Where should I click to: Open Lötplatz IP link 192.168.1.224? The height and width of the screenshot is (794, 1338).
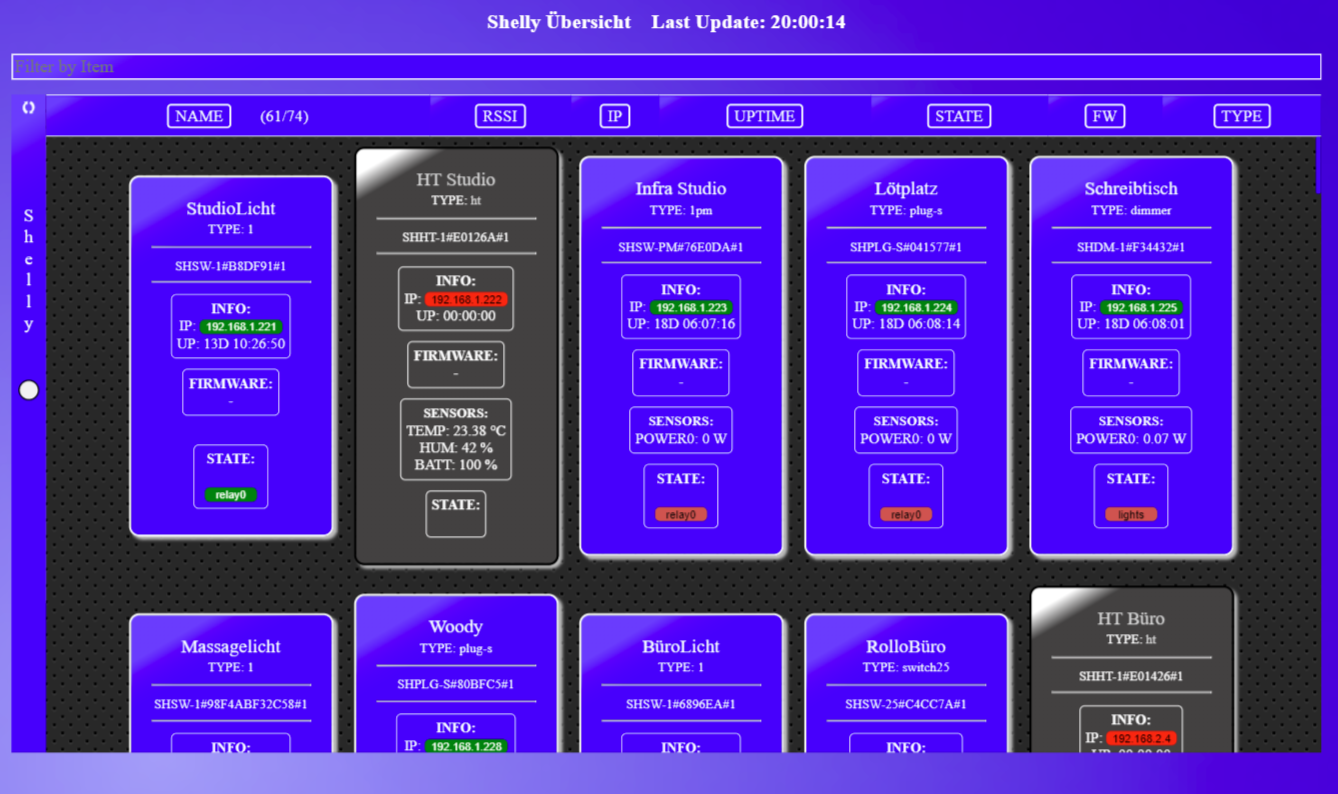tap(917, 308)
